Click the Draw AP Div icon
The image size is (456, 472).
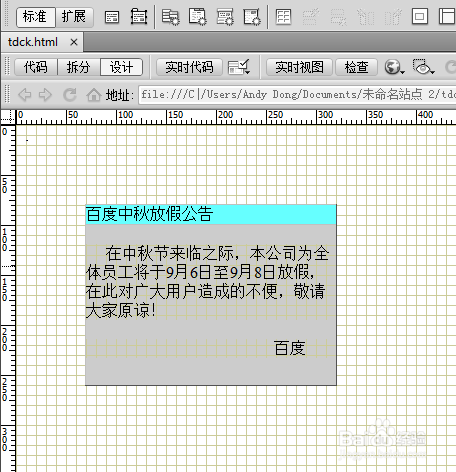click(139, 16)
